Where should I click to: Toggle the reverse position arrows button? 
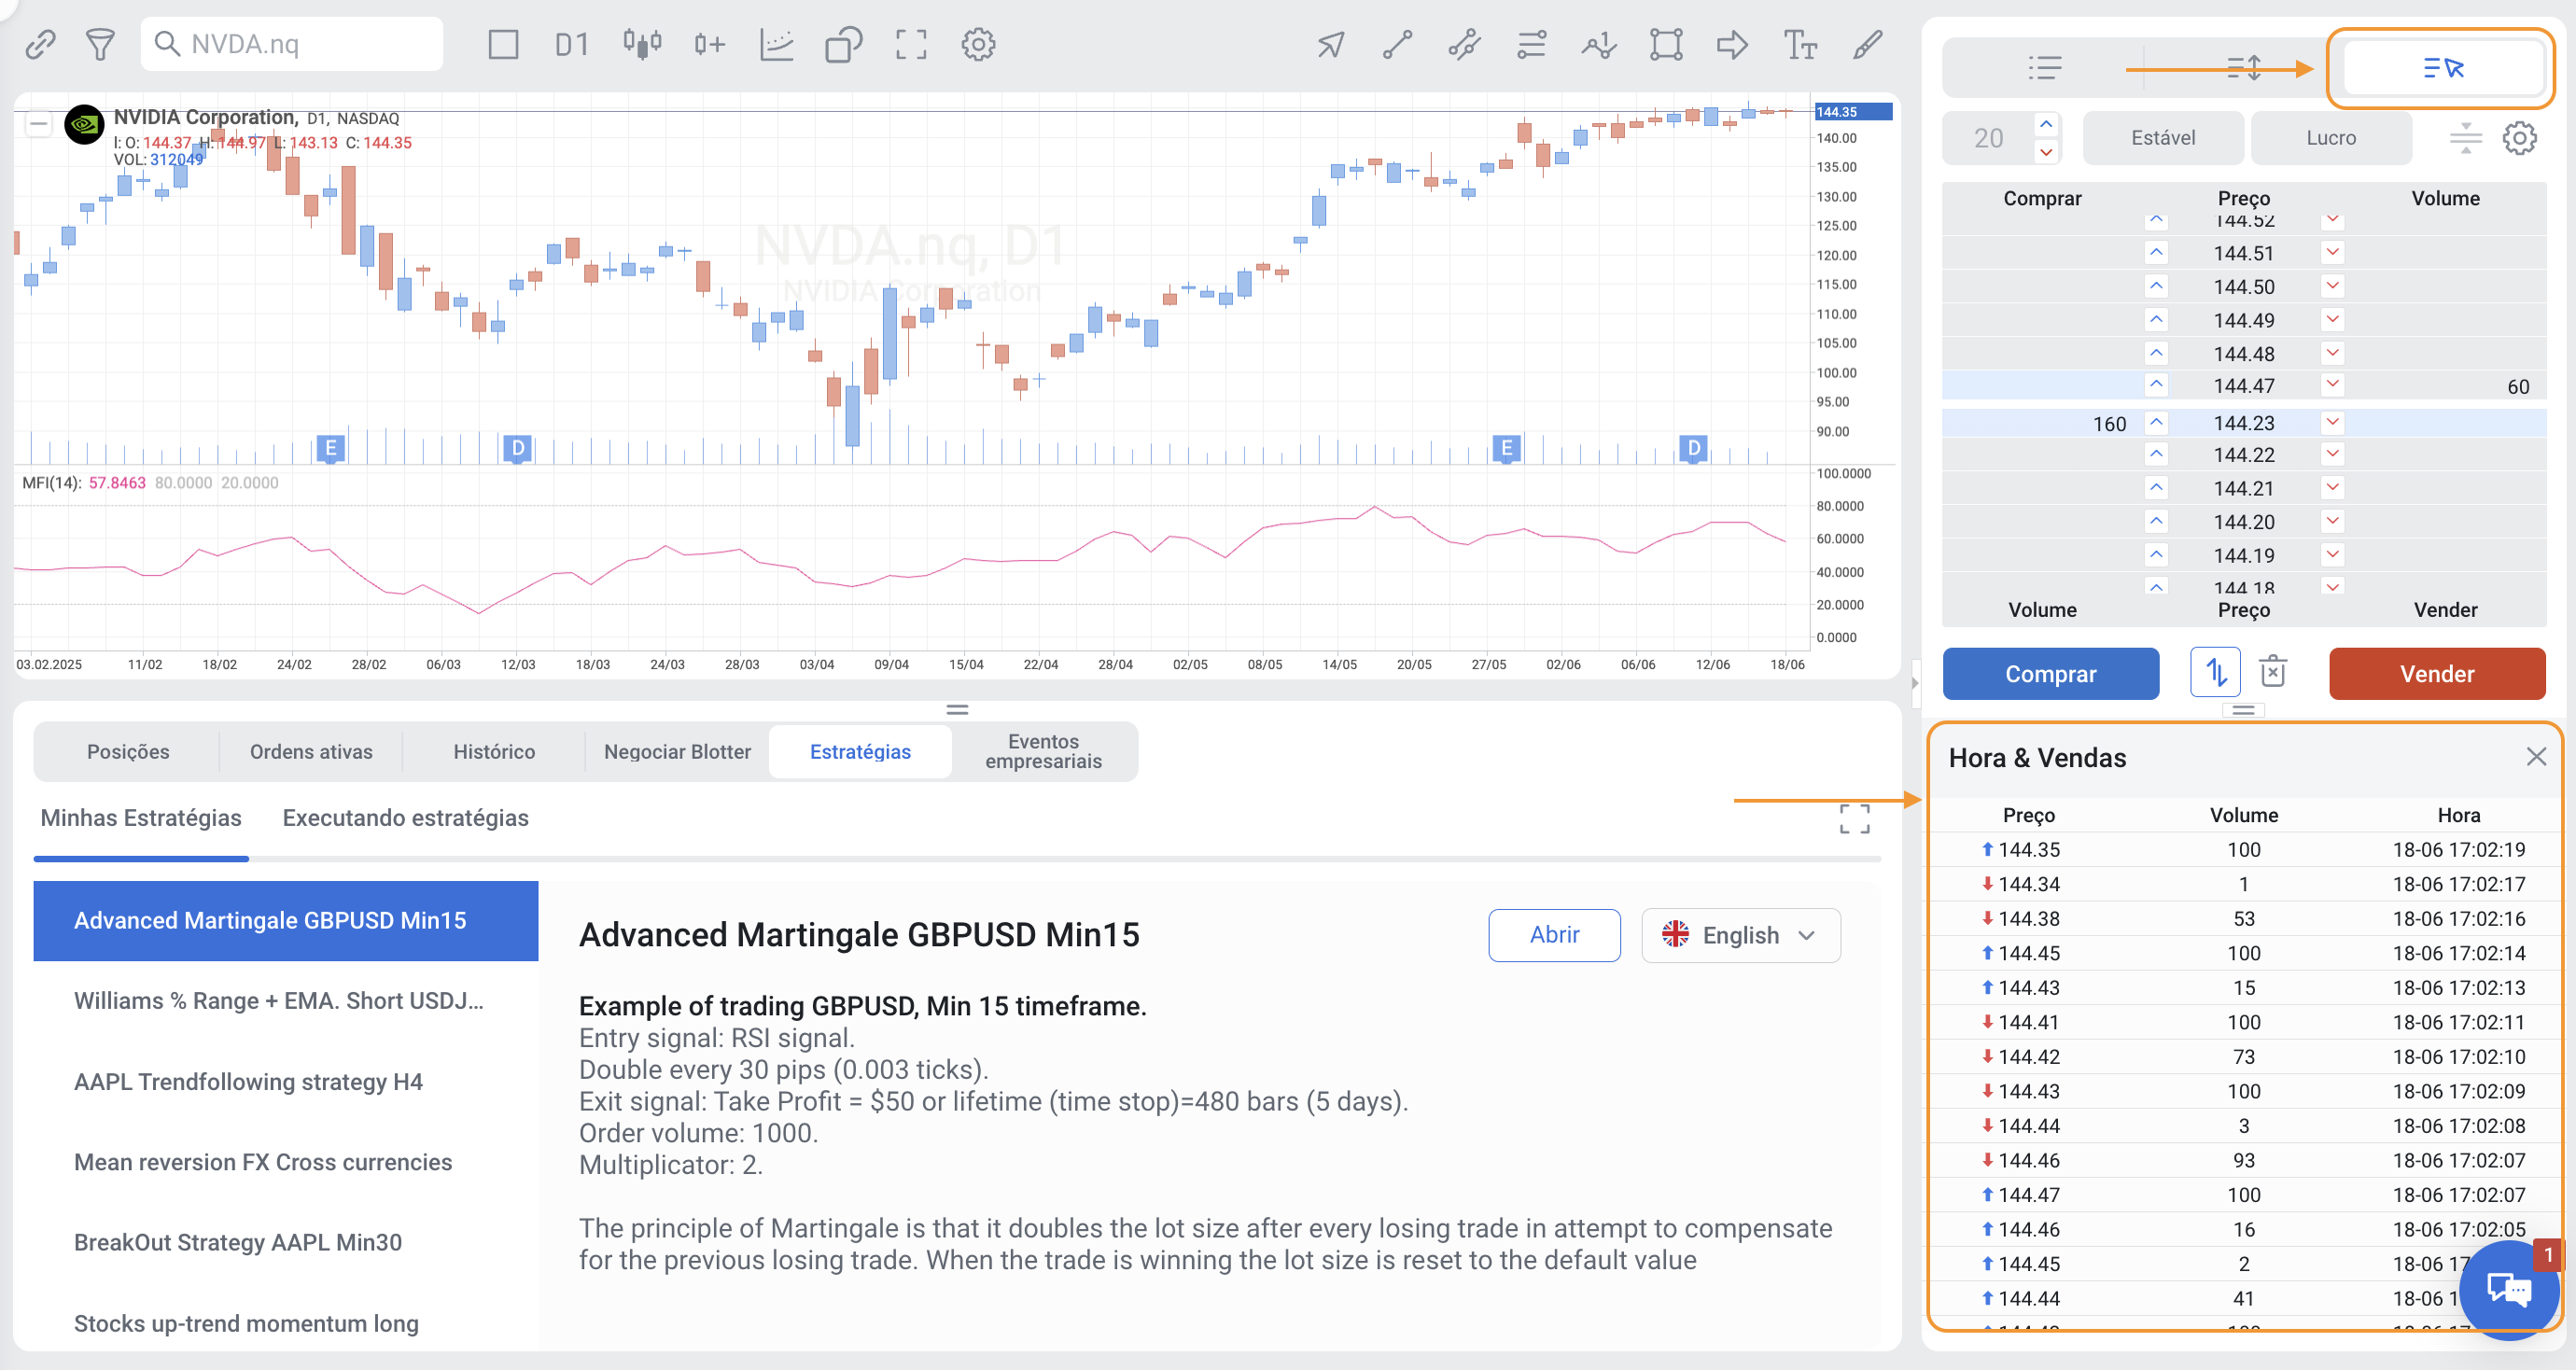coord(2215,672)
